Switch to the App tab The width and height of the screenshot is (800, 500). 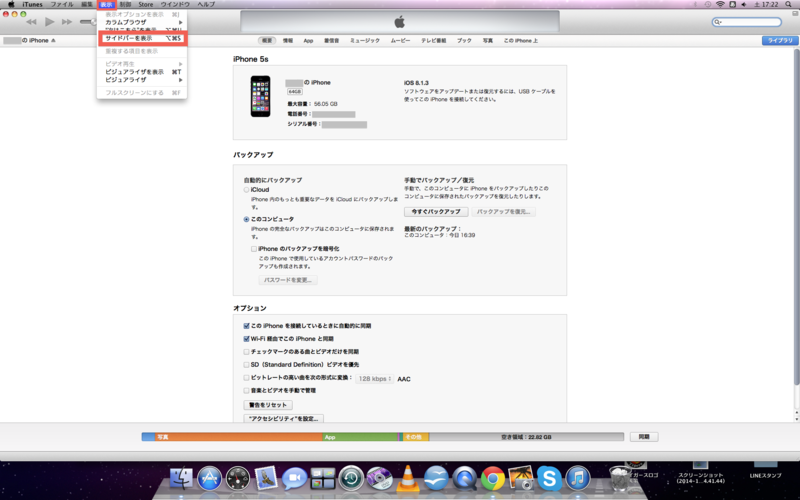pyautogui.click(x=308, y=40)
